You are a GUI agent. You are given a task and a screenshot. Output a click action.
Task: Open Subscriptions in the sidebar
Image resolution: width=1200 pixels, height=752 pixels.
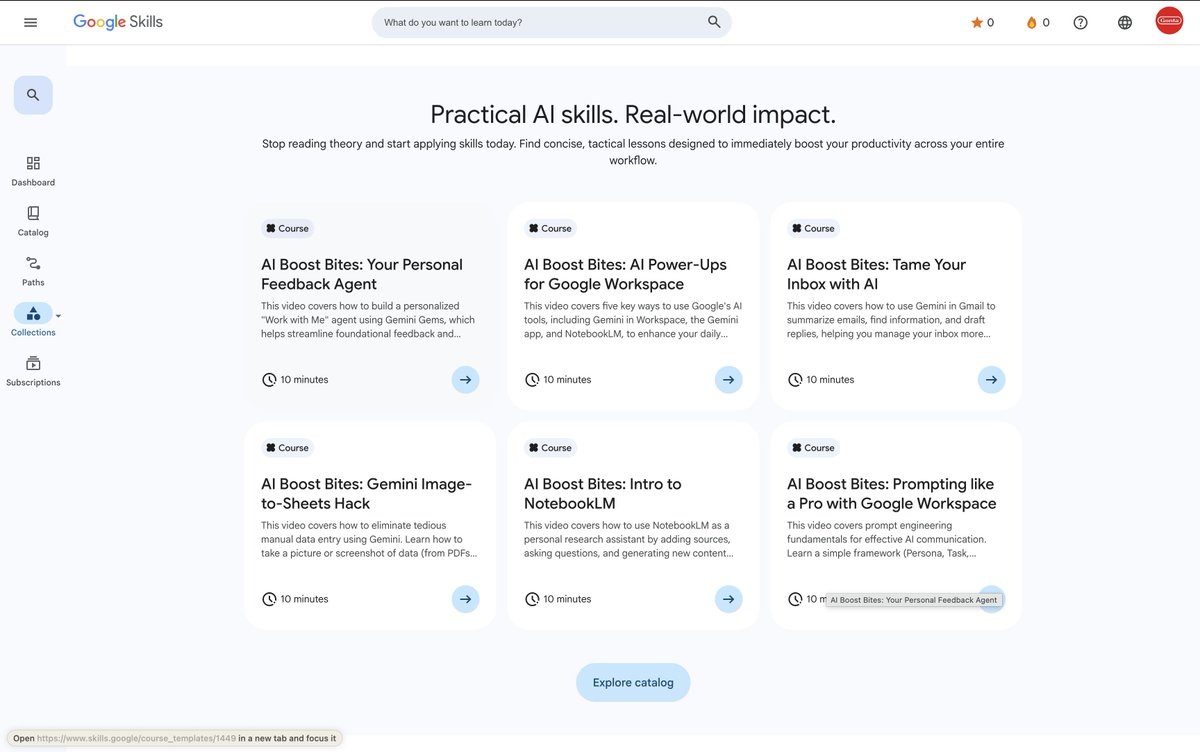click(33, 371)
